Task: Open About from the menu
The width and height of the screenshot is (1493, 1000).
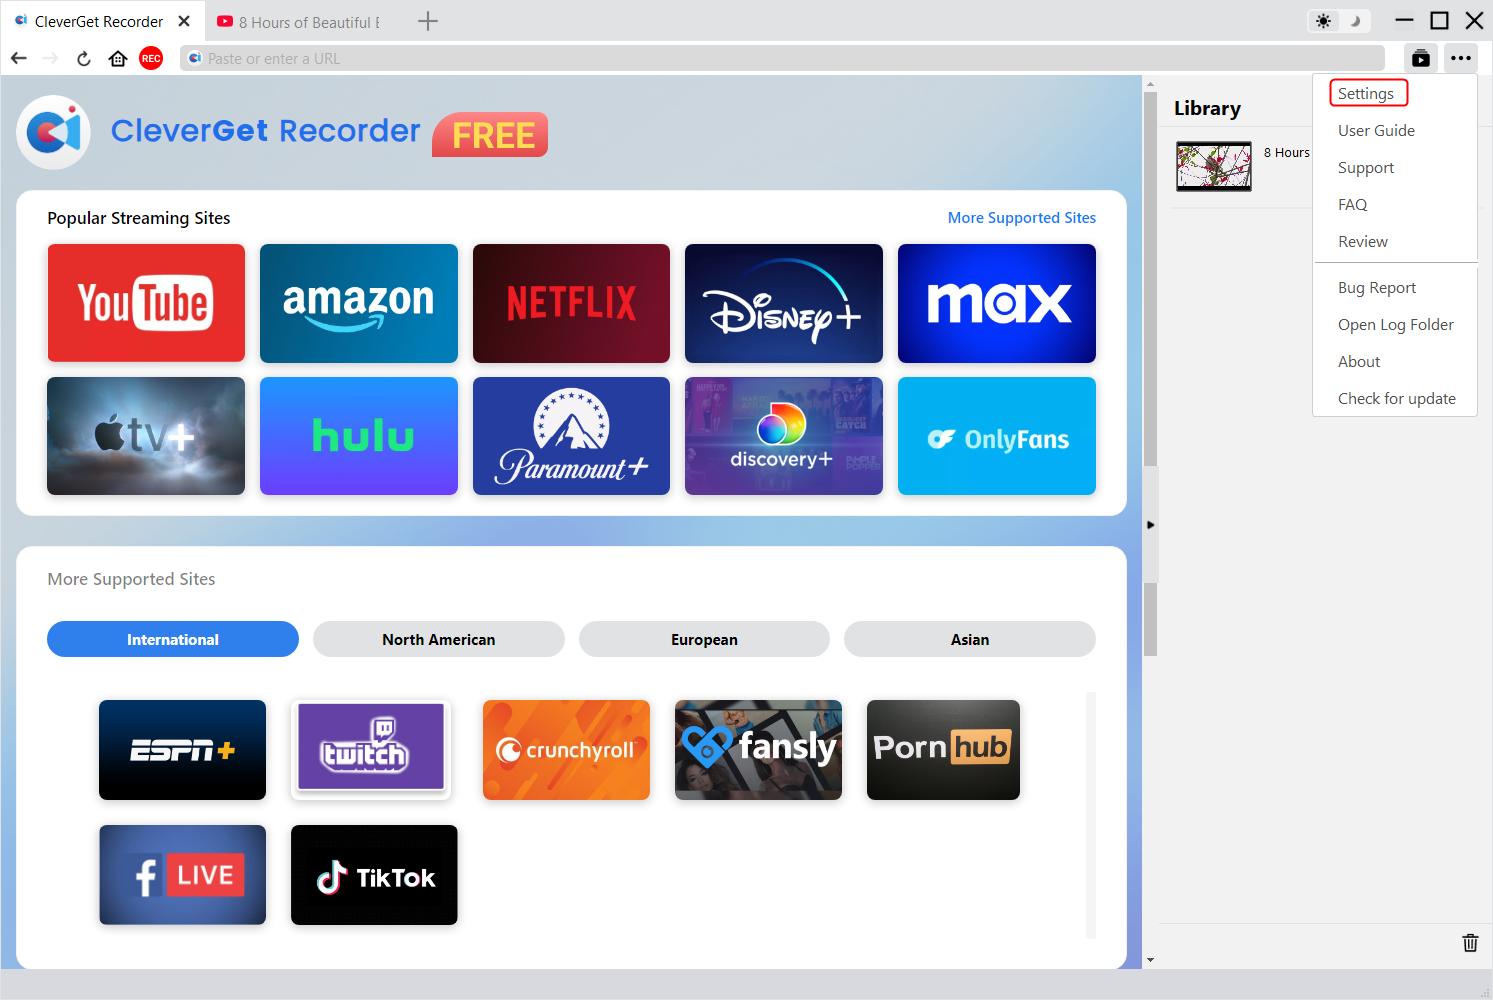Action: pyautogui.click(x=1359, y=361)
